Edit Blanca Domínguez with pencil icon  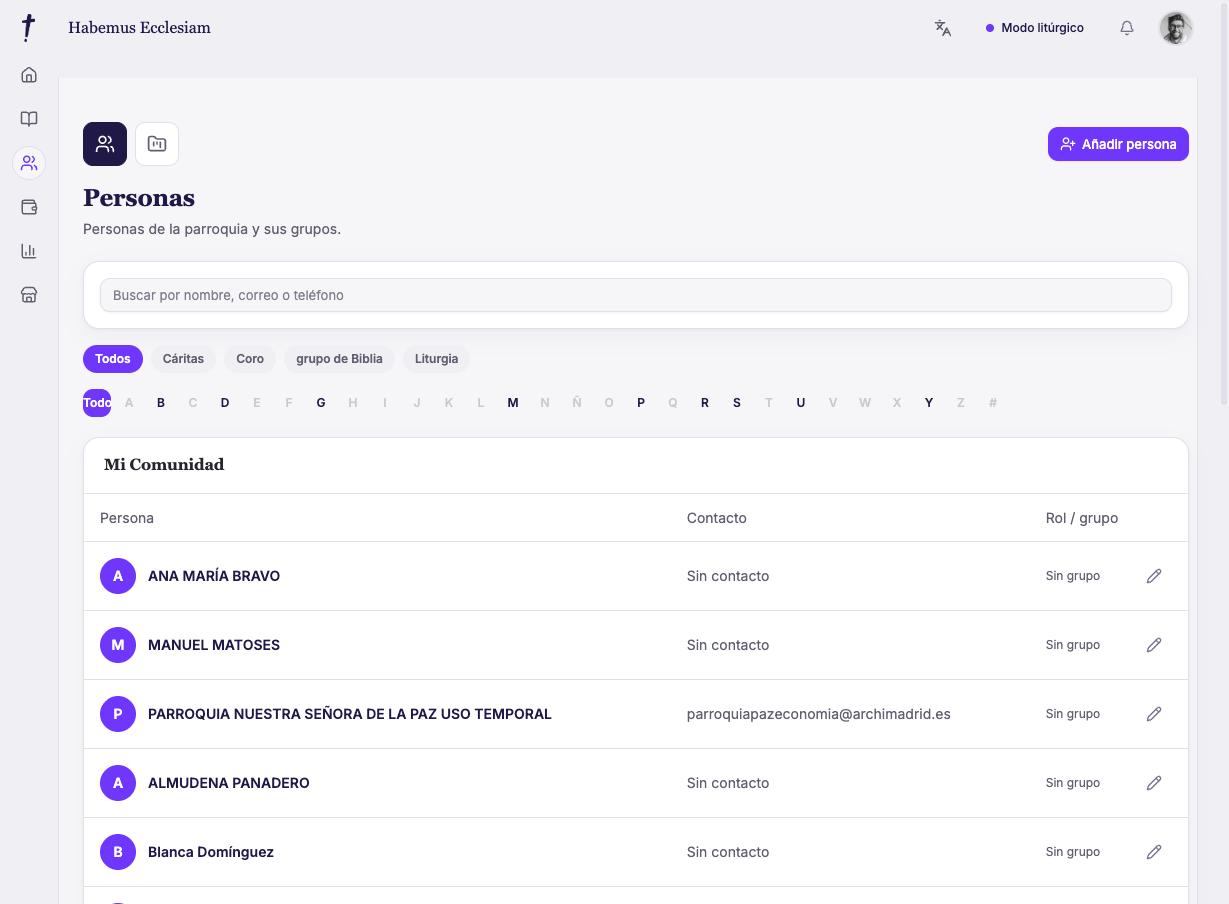tap(1154, 852)
